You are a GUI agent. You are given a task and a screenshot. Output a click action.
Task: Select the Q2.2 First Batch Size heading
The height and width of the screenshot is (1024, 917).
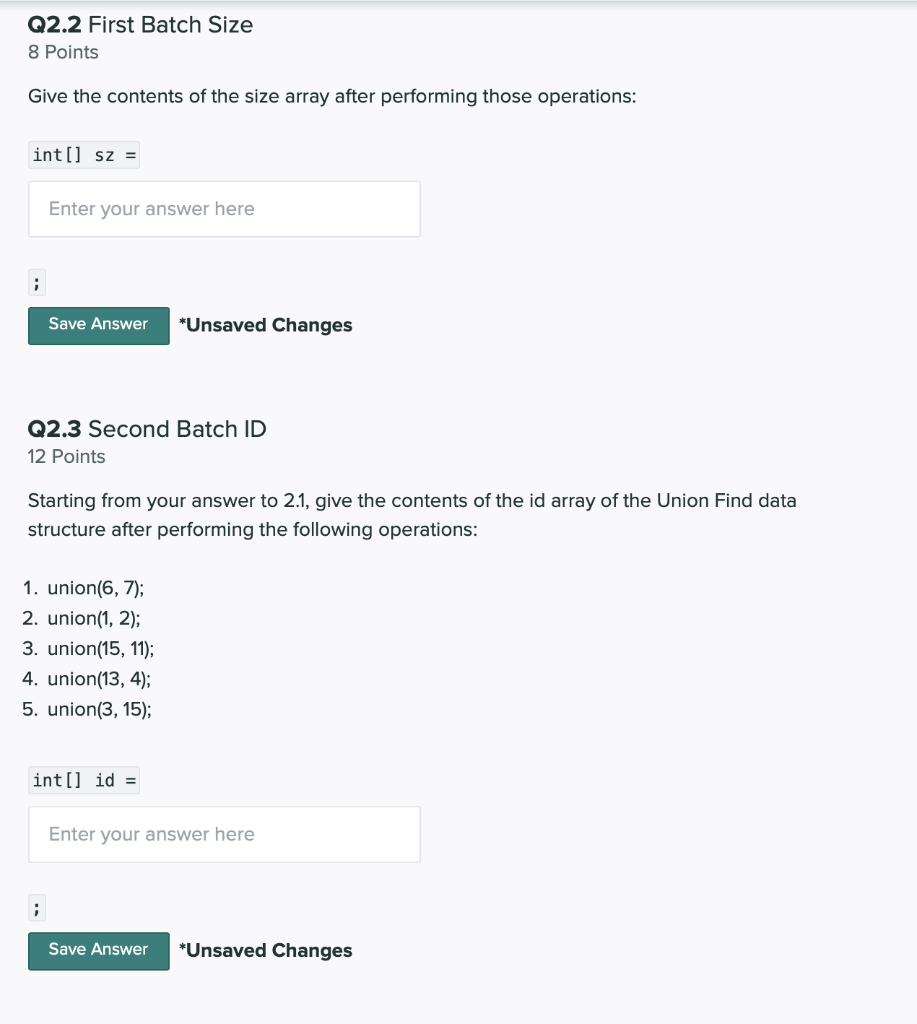[140, 24]
